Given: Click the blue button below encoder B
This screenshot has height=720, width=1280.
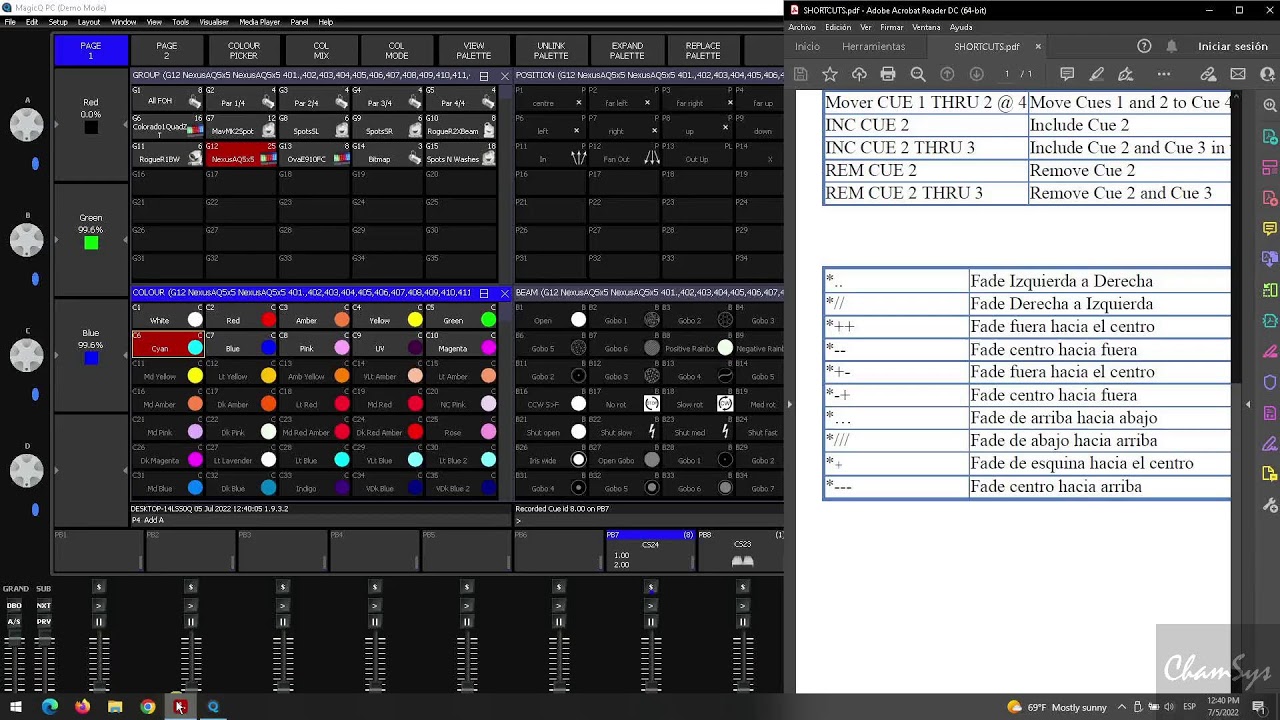Looking at the screenshot, I should click(x=35, y=279).
